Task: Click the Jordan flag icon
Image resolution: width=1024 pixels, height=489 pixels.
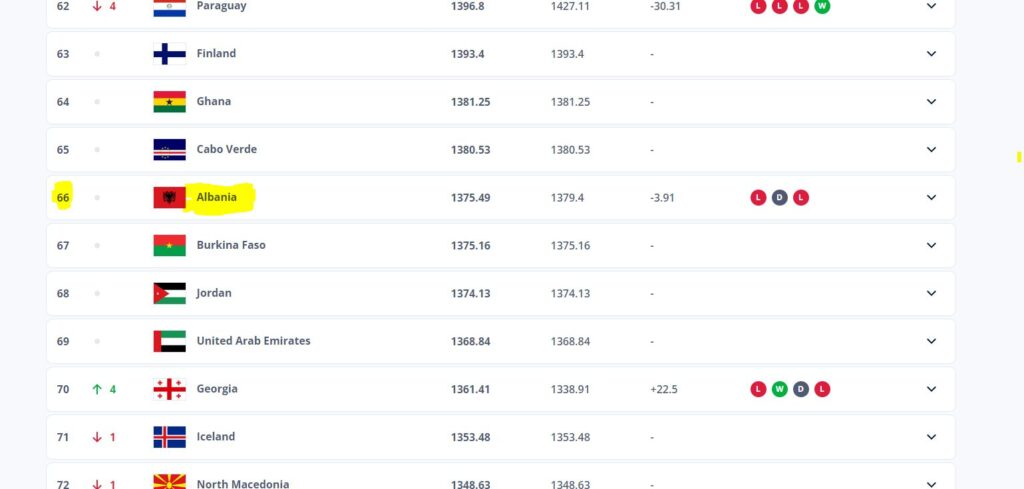Action: 169,293
